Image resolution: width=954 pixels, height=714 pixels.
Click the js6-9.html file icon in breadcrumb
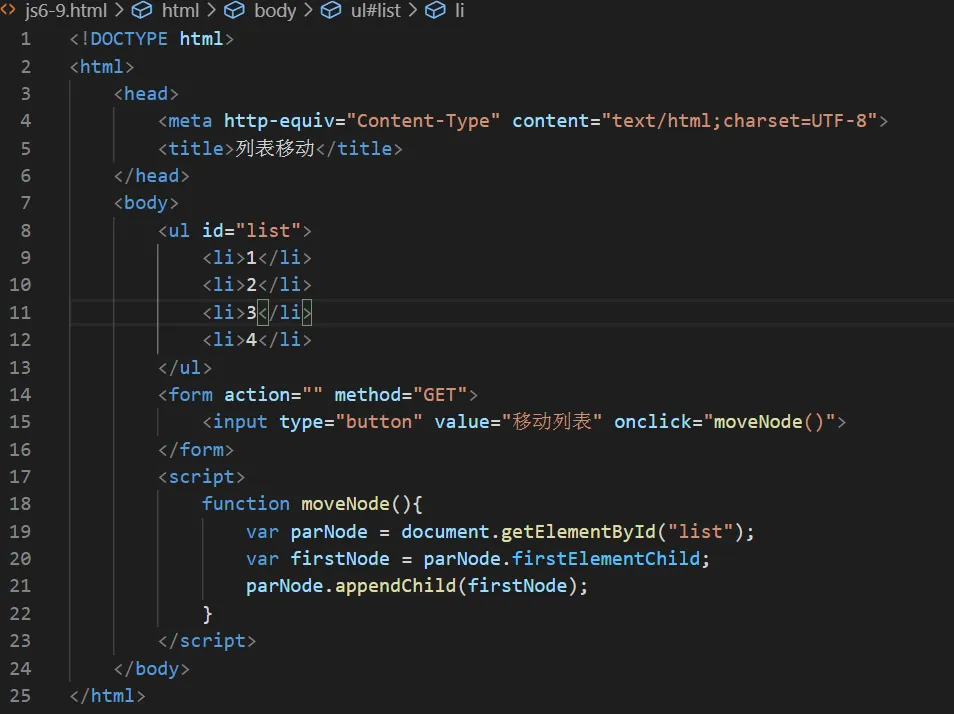(x=8, y=11)
